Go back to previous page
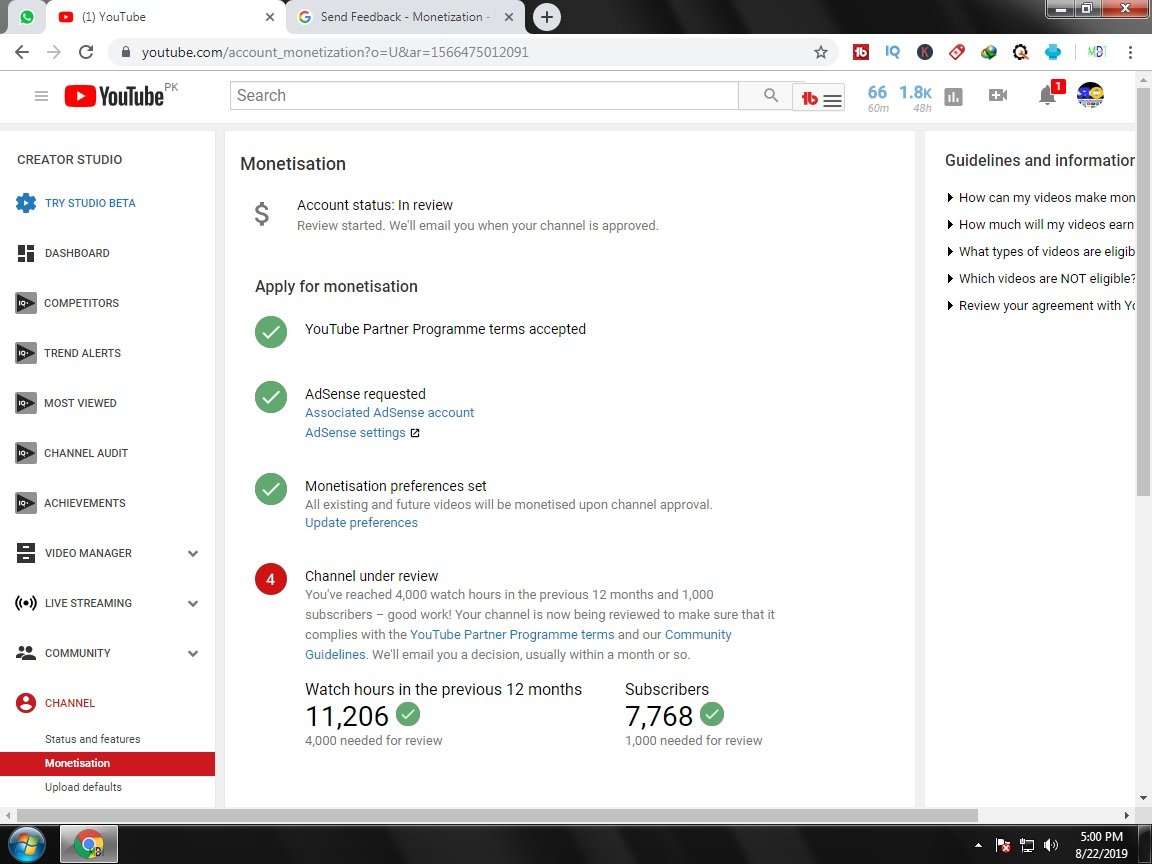Image resolution: width=1152 pixels, height=864 pixels. pos(22,52)
